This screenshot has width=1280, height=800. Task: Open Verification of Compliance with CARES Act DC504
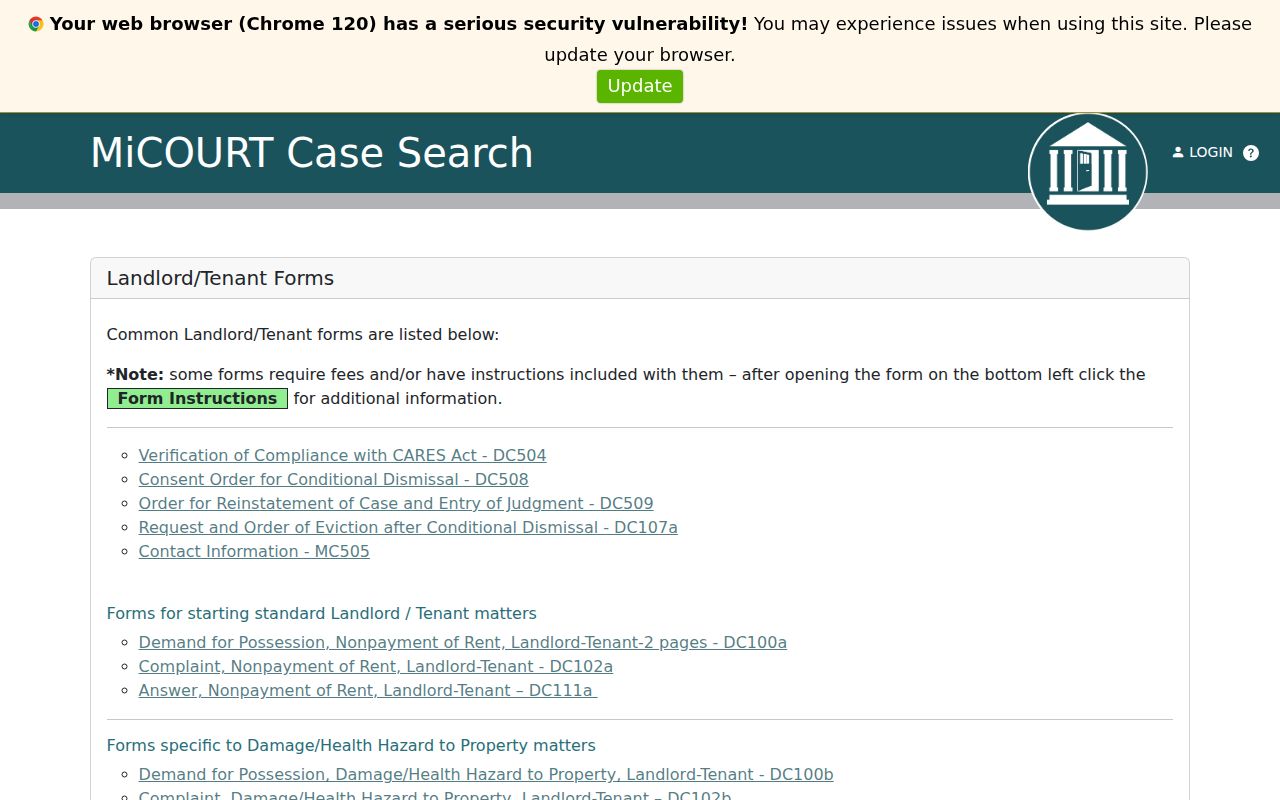342,455
